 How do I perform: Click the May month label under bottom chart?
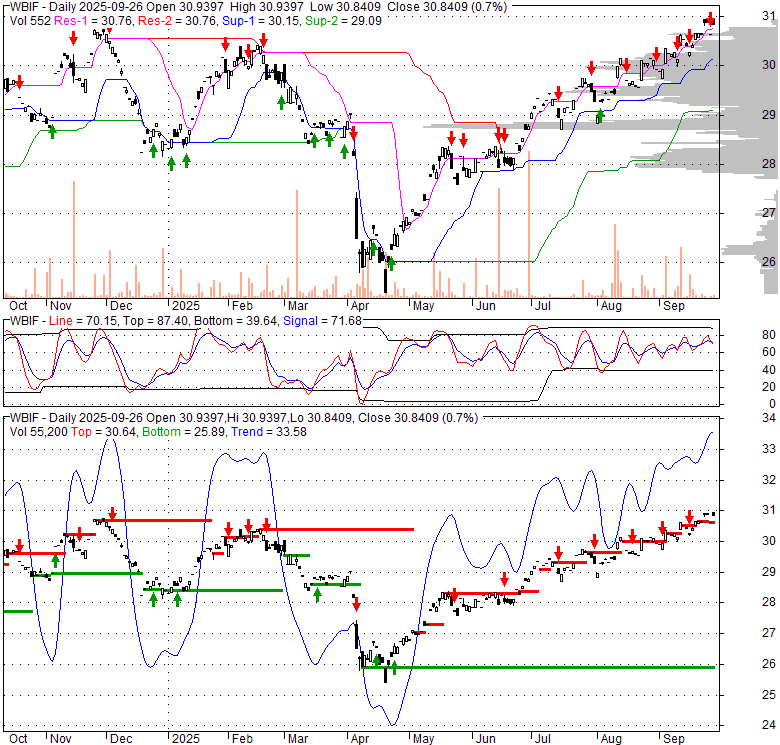tap(423, 739)
